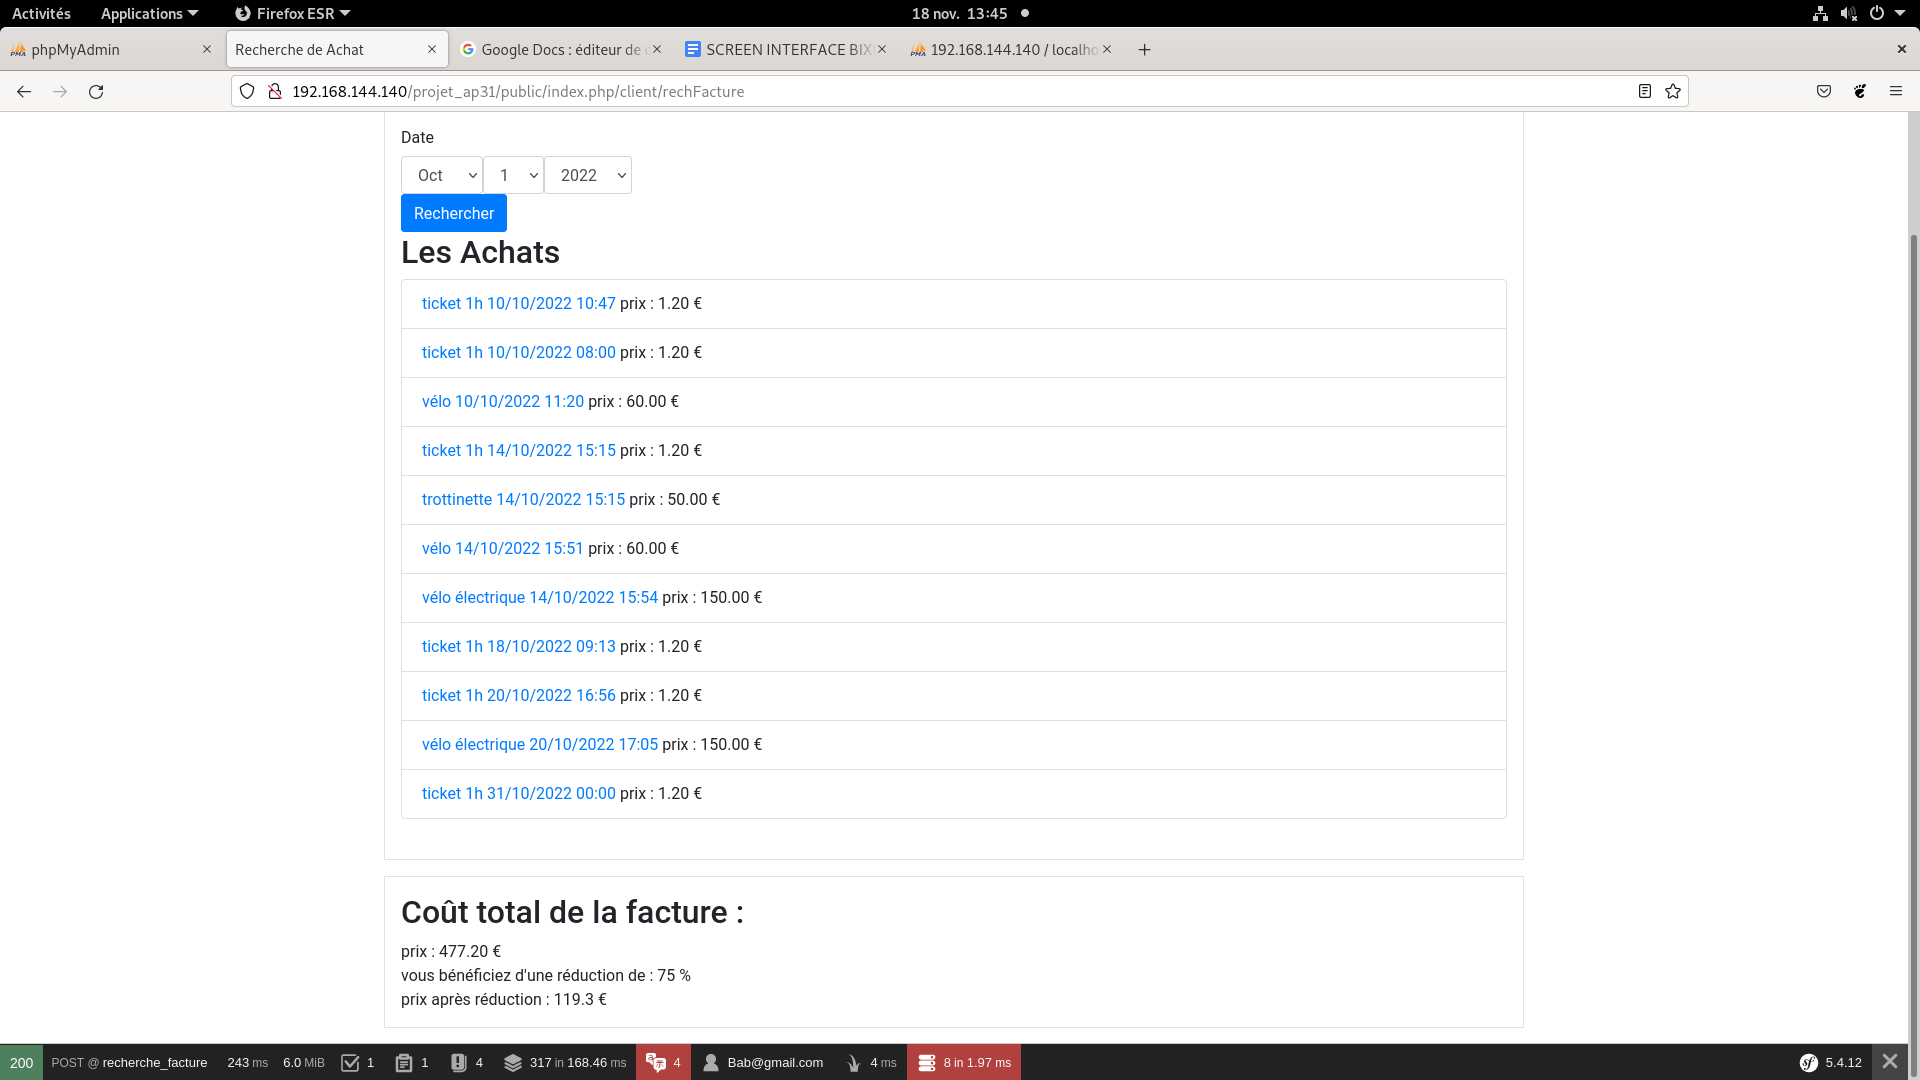This screenshot has width=1920, height=1080.
Task: Open the day dropdown showing 1
Action: tap(513, 175)
